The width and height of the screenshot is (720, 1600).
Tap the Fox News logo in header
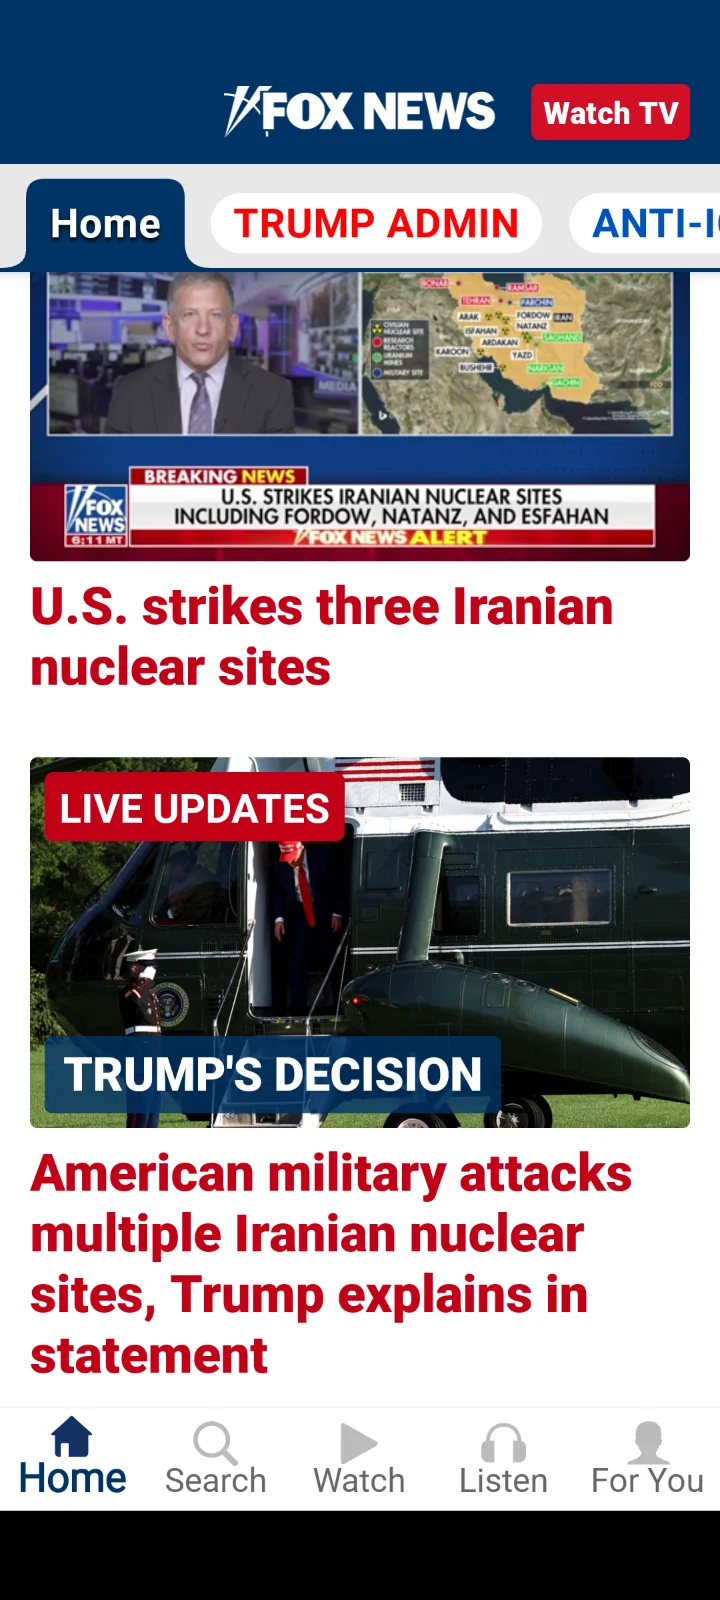coord(360,111)
